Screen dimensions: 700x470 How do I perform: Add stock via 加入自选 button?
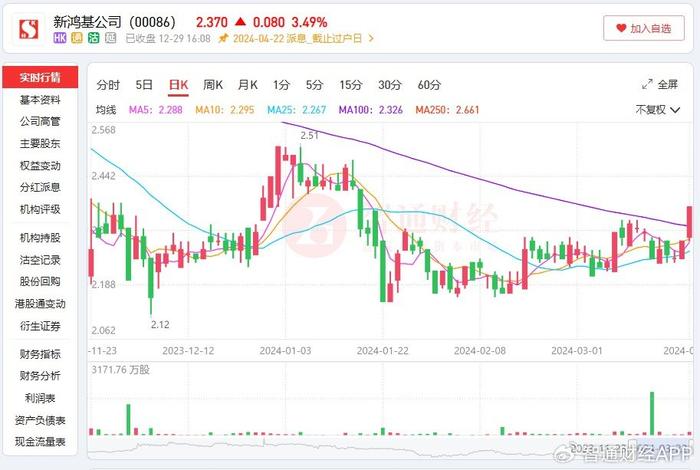644,28
